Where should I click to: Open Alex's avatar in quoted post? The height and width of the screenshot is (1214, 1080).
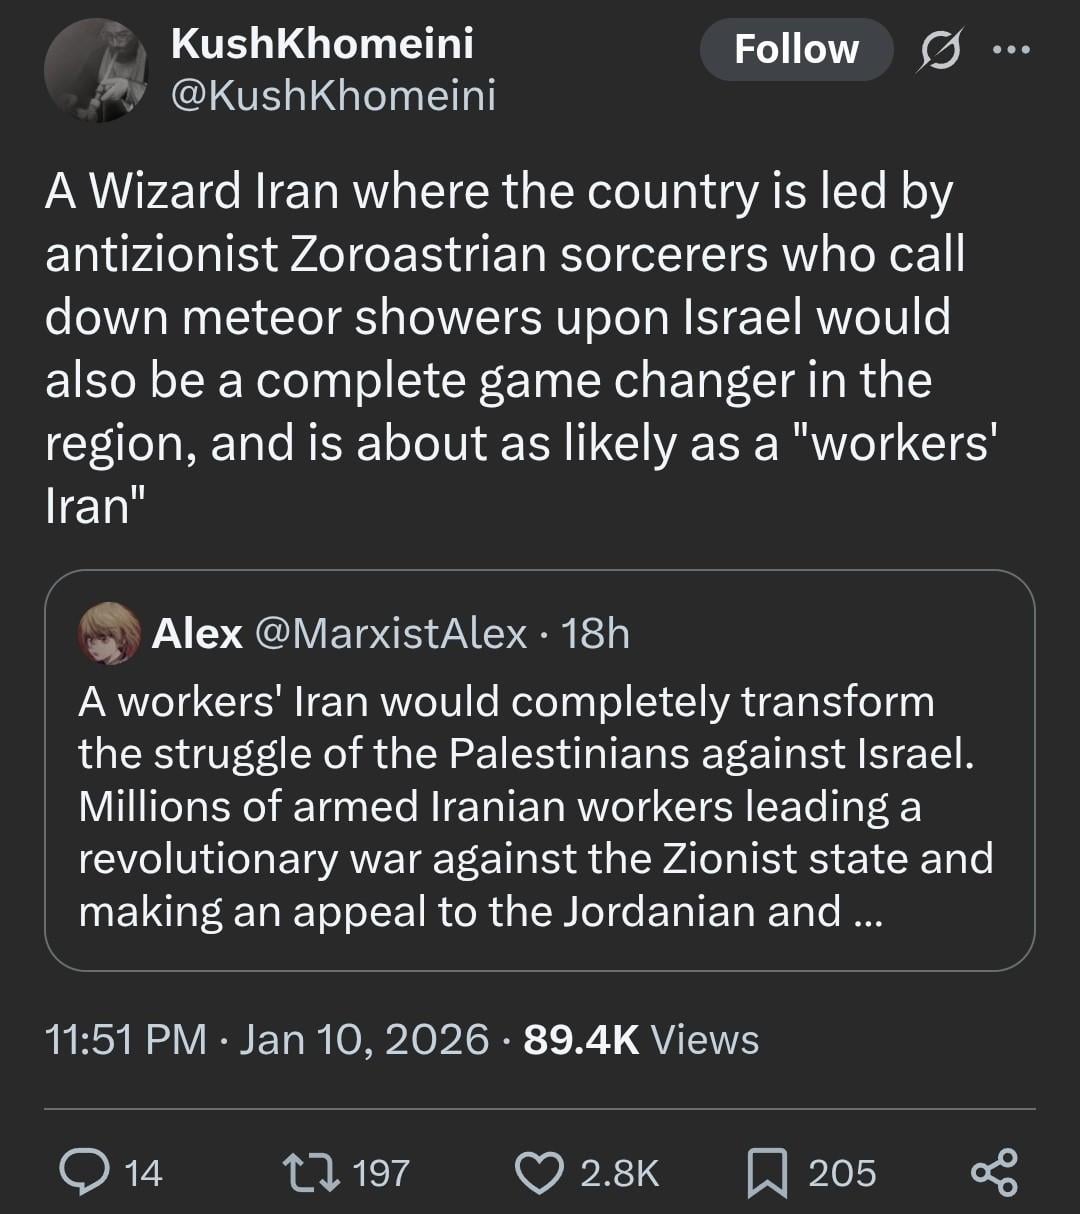pos(110,633)
